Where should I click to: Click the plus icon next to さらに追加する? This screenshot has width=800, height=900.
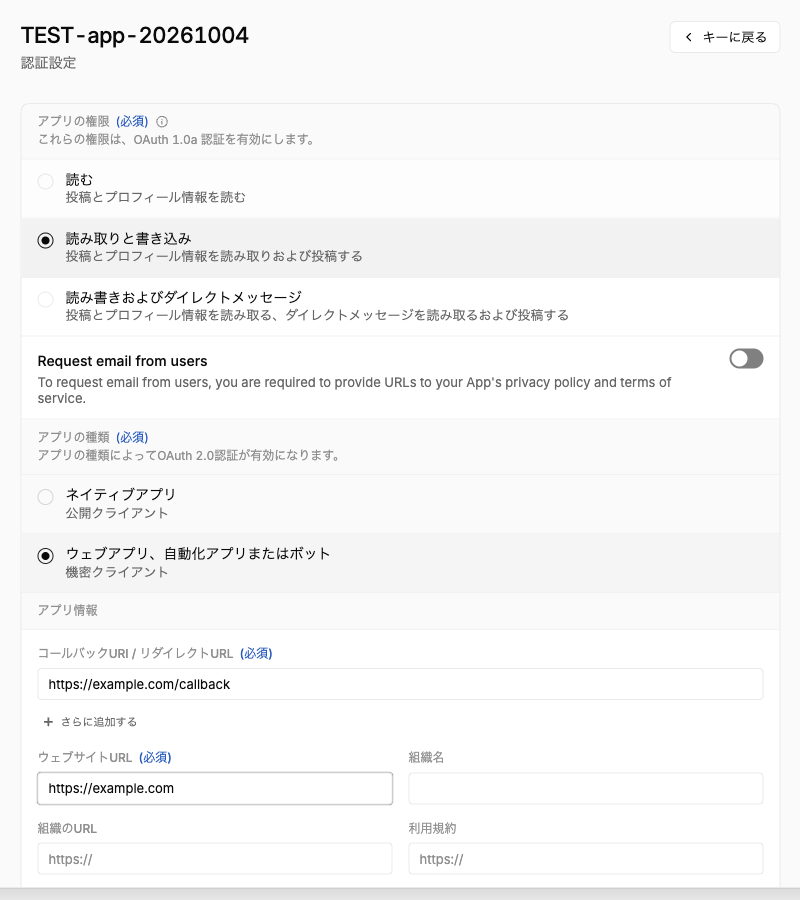(x=48, y=722)
